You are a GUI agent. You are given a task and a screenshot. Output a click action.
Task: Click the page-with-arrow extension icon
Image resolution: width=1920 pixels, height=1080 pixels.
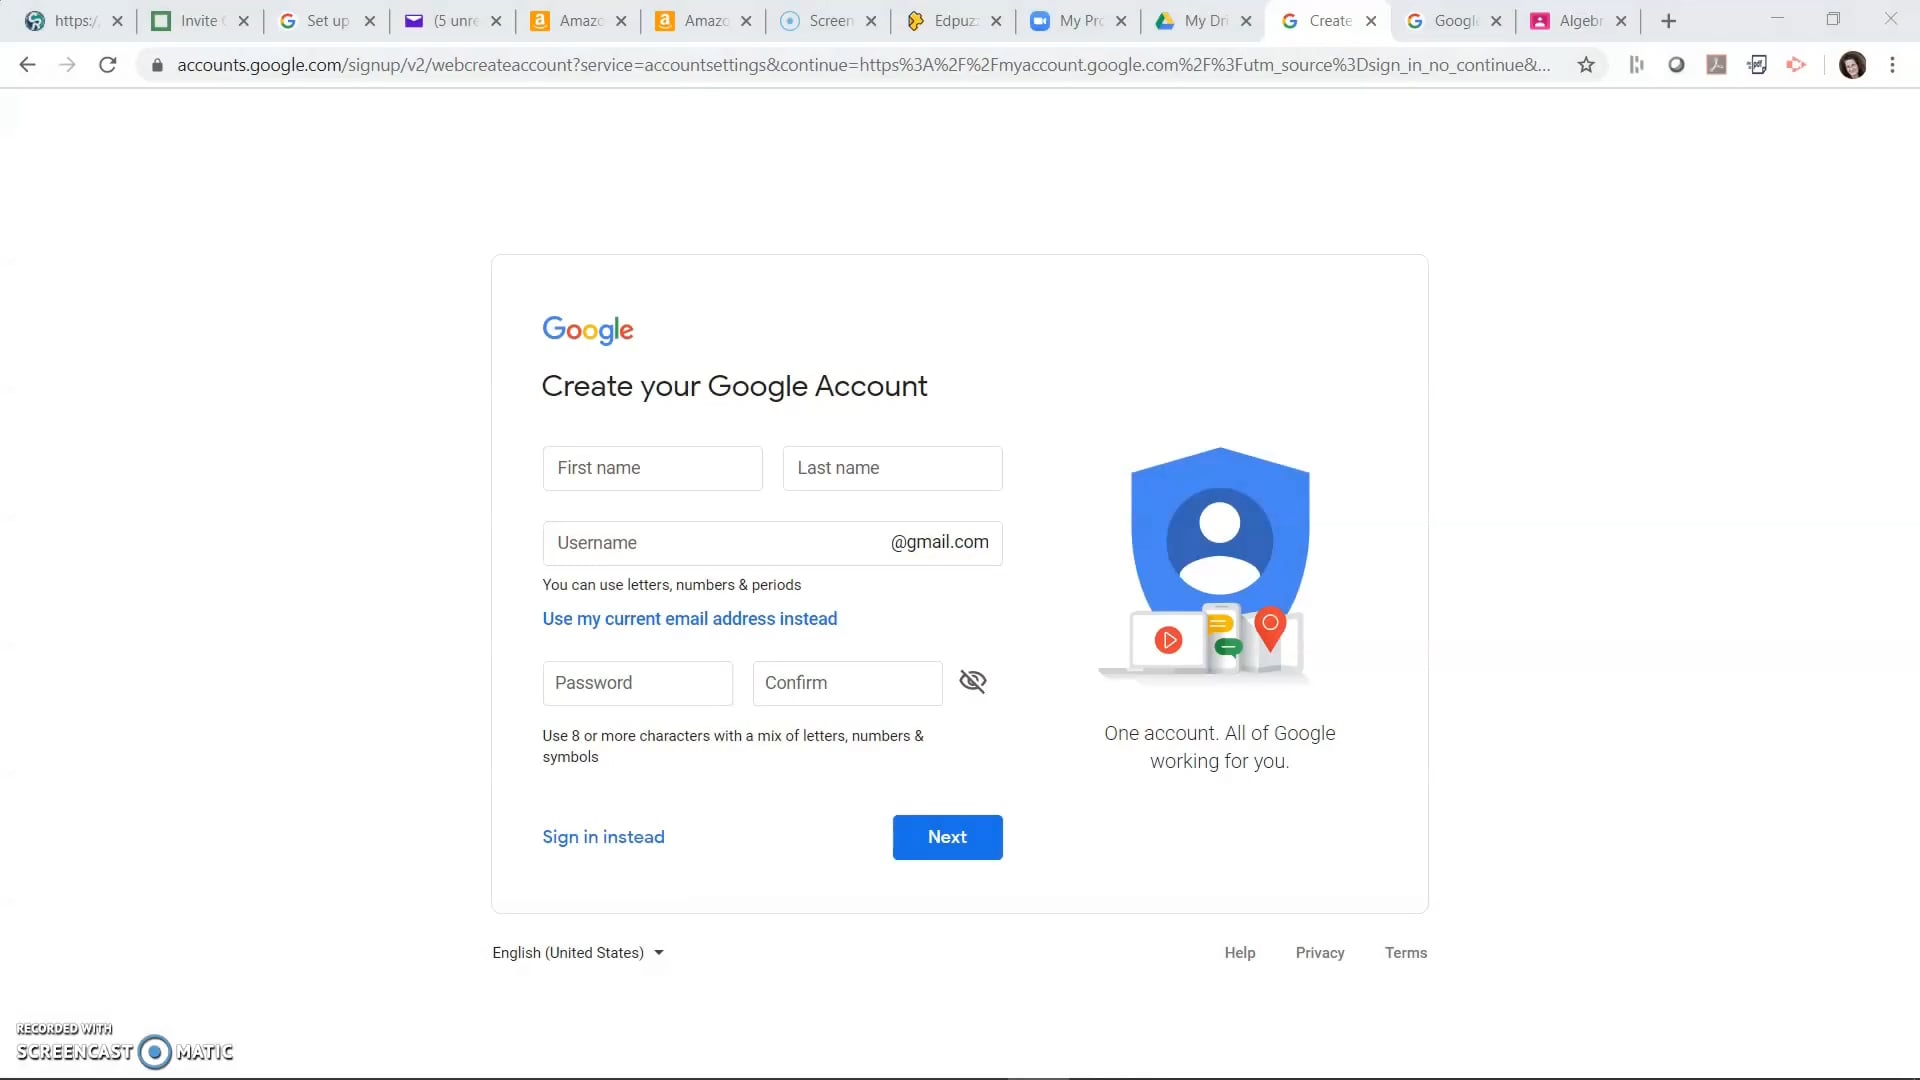click(x=1757, y=65)
